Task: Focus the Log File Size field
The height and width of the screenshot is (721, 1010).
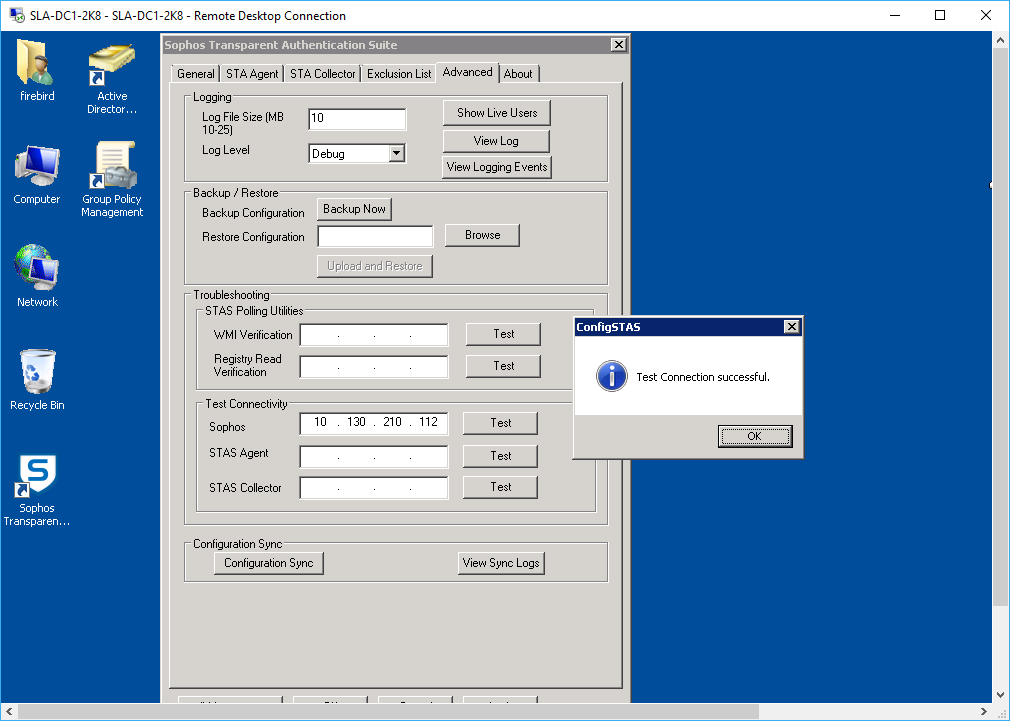Action: 357,119
